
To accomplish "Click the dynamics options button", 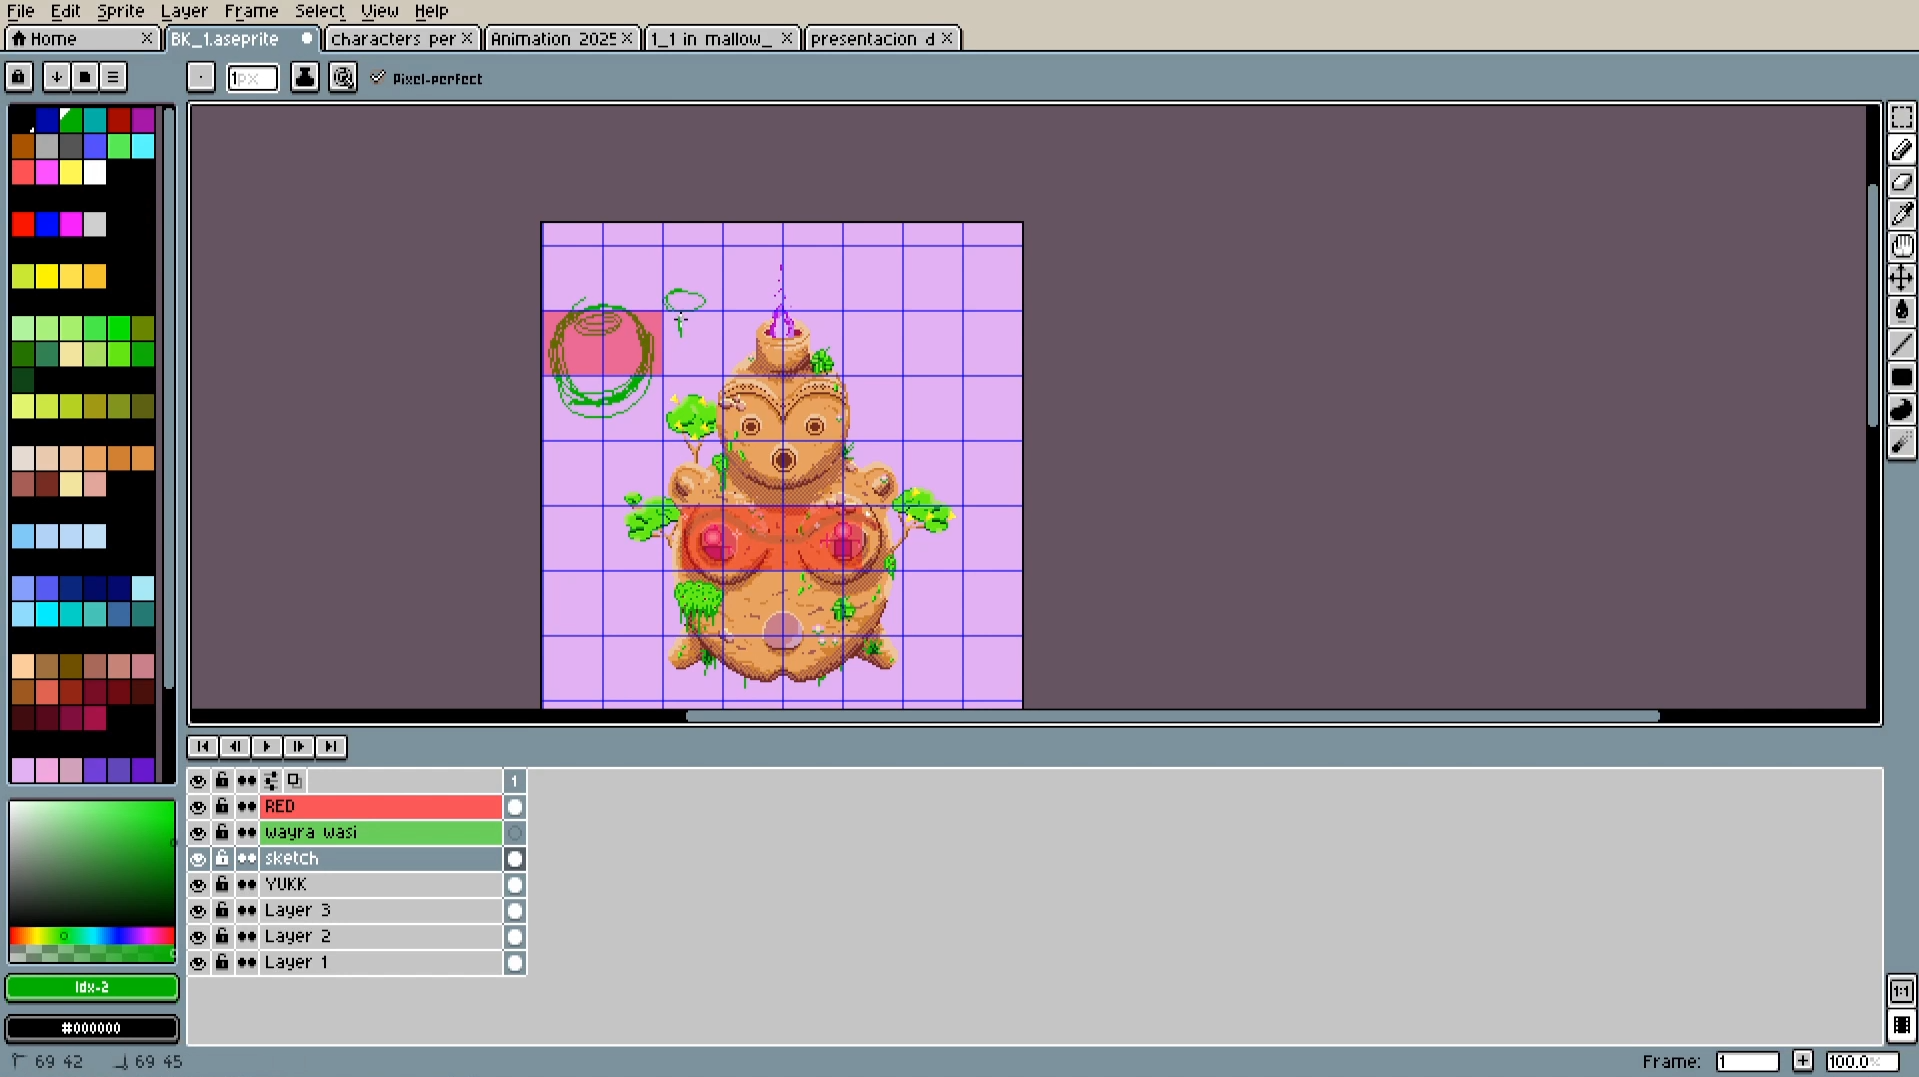I will [x=343, y=78].
